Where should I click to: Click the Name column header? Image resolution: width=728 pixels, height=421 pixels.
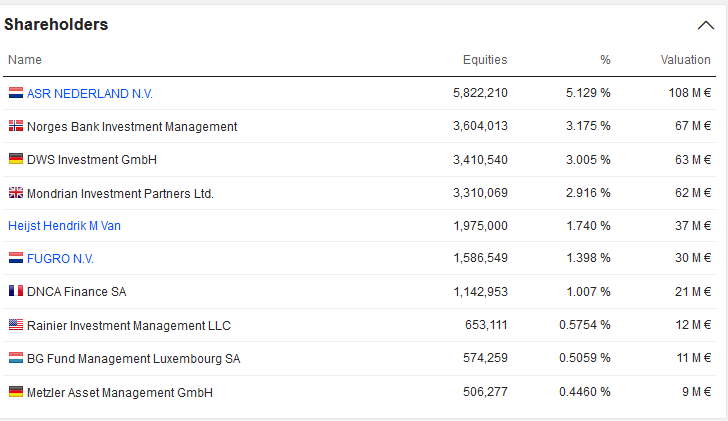point(25,60)
